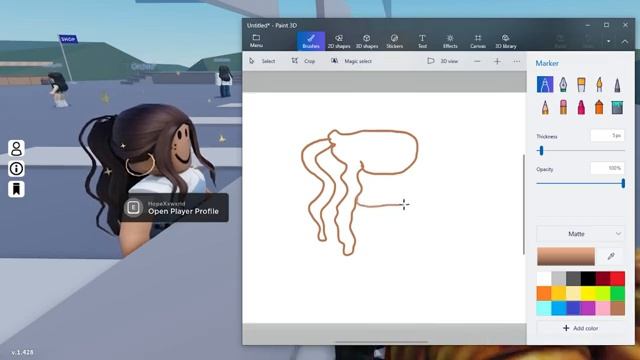
Task: Open the bookmark icon in Roblox sidebar
Action: [x=16, y=189]
